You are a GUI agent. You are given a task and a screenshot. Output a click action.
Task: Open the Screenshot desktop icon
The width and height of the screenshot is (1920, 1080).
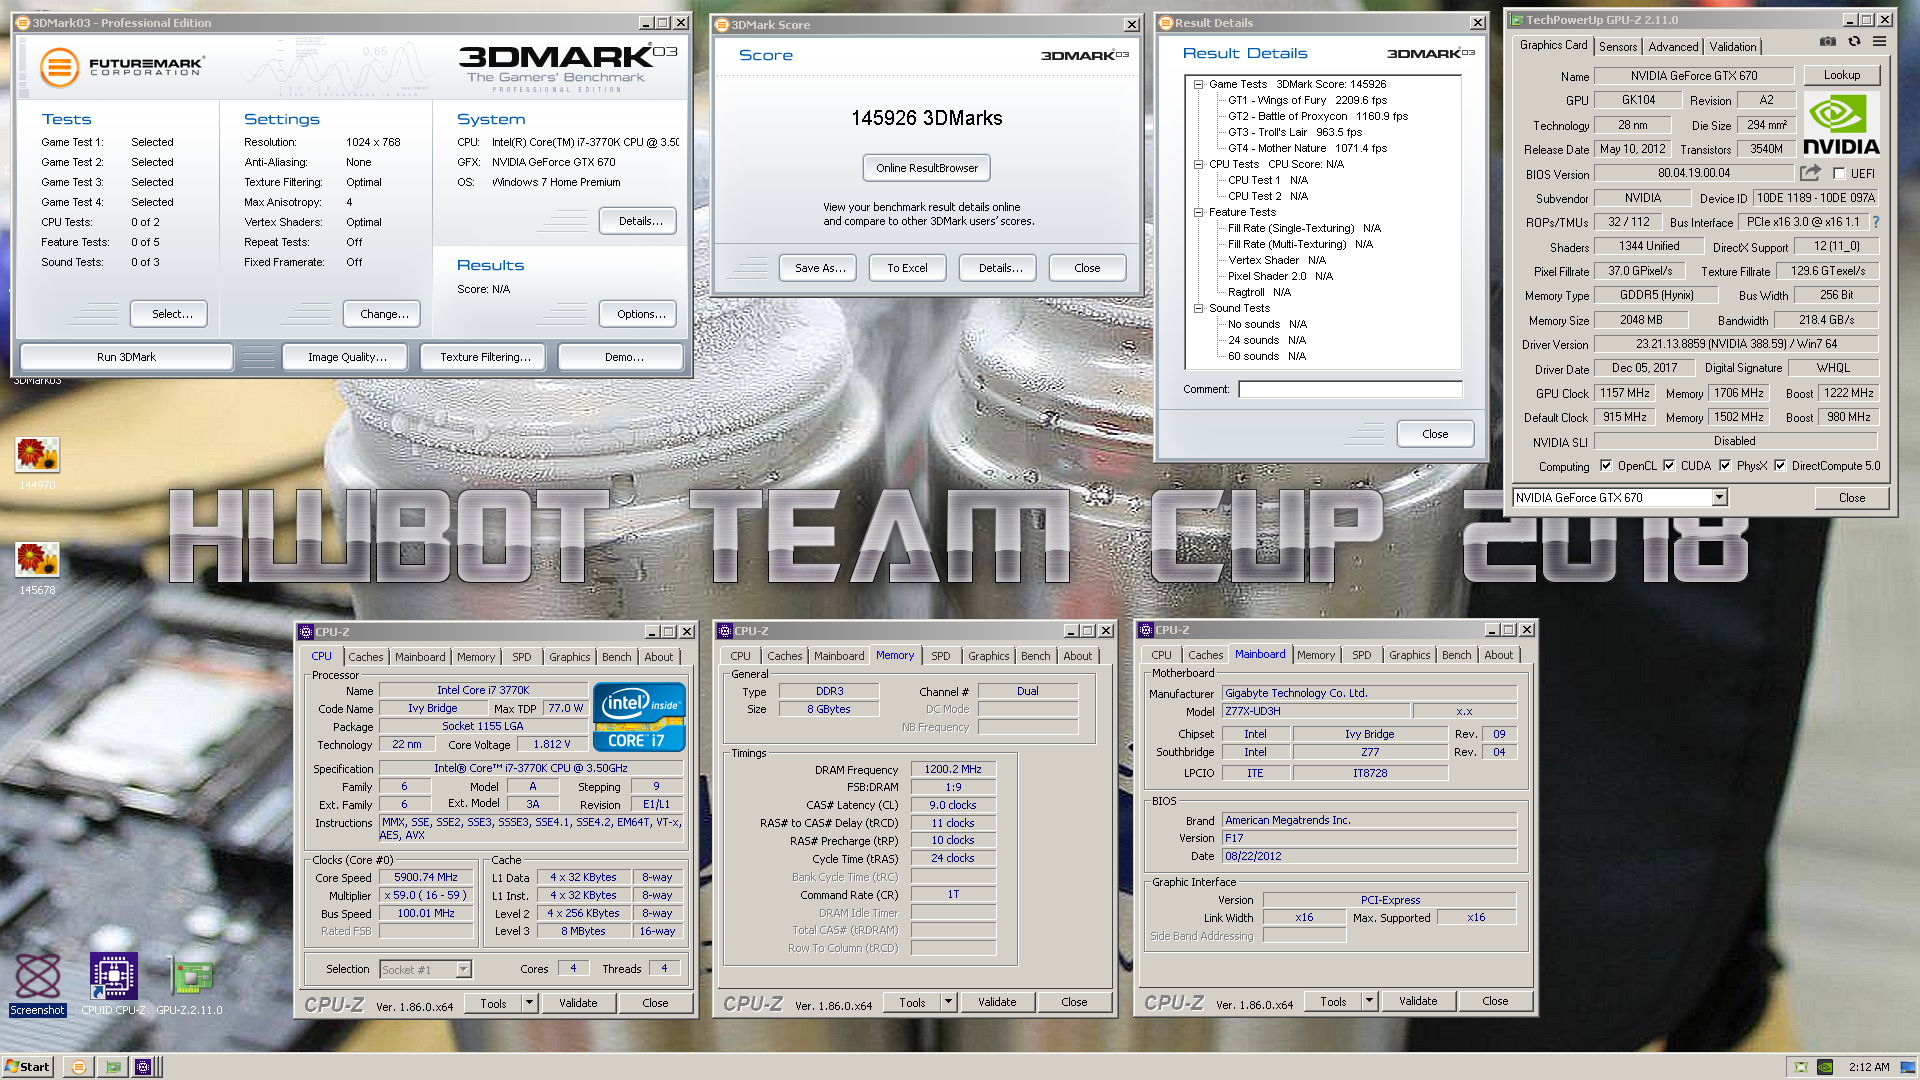[37, 983]
